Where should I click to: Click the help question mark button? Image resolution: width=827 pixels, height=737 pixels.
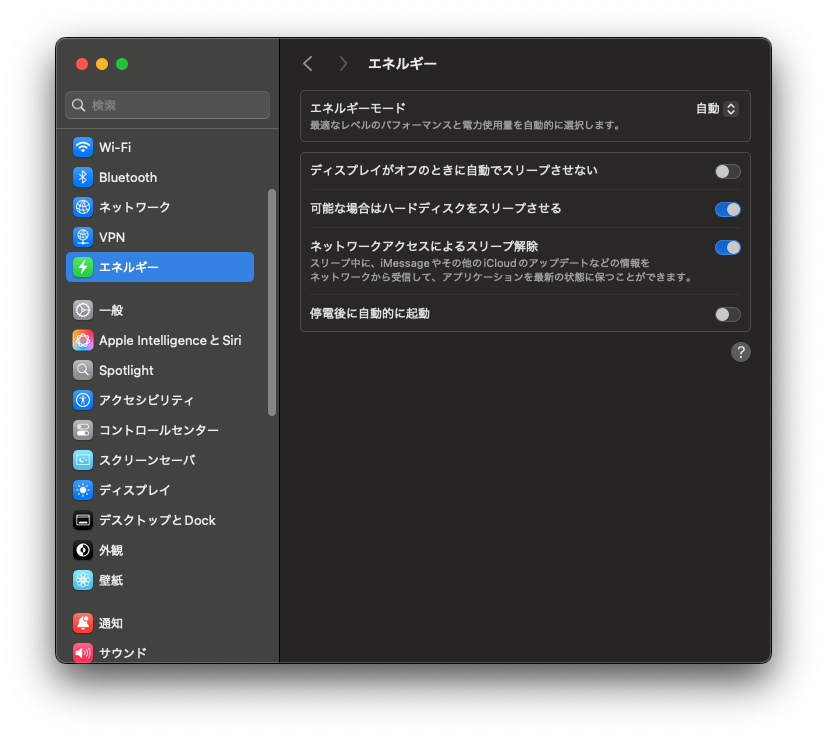(741, 352)
